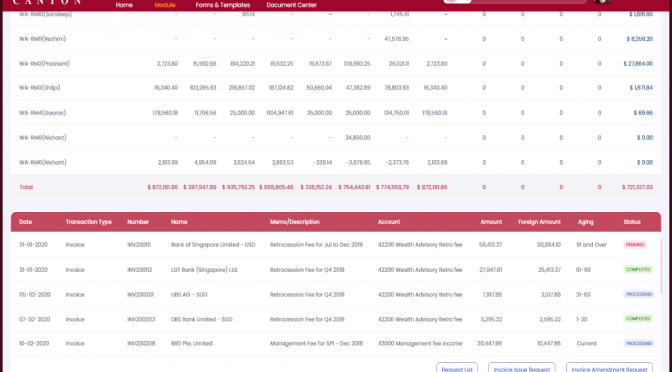Select the WA-RM10(Sandeep) row label
This screenshot has height=372, width=672.
coord(45,14)
